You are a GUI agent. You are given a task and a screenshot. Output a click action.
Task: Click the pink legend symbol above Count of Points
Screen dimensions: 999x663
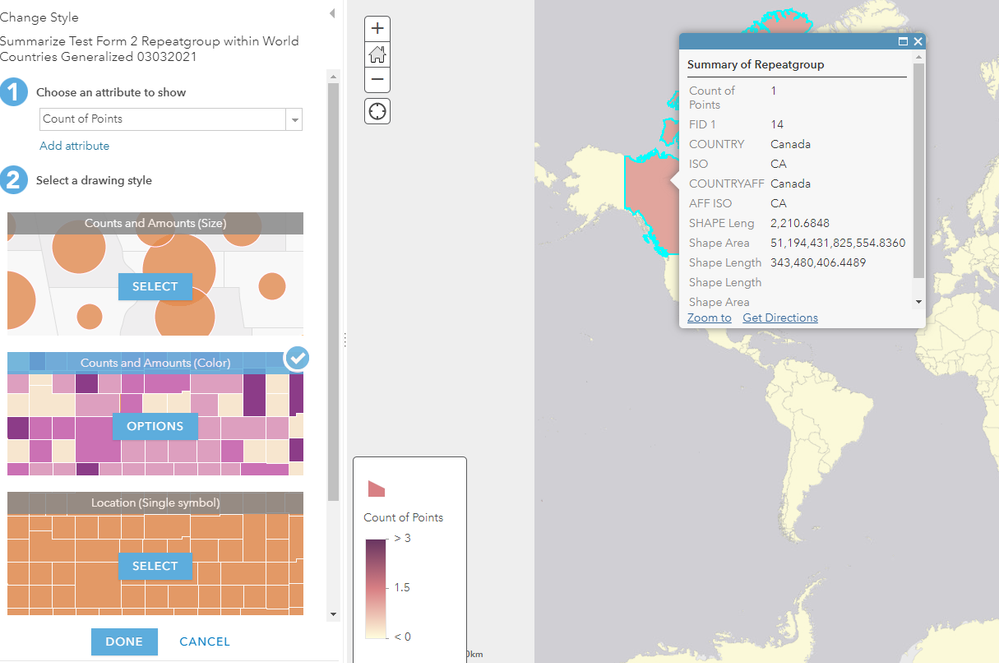point(377,489)
